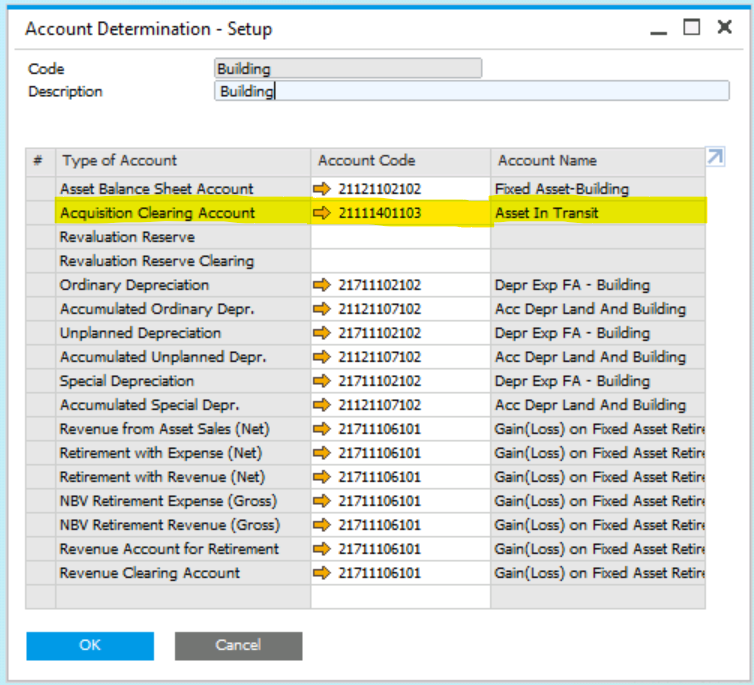Open link arrow in Accumulated Special Depr. row
754x685 pixels.
pyautogui.click(x=322, y=405)
